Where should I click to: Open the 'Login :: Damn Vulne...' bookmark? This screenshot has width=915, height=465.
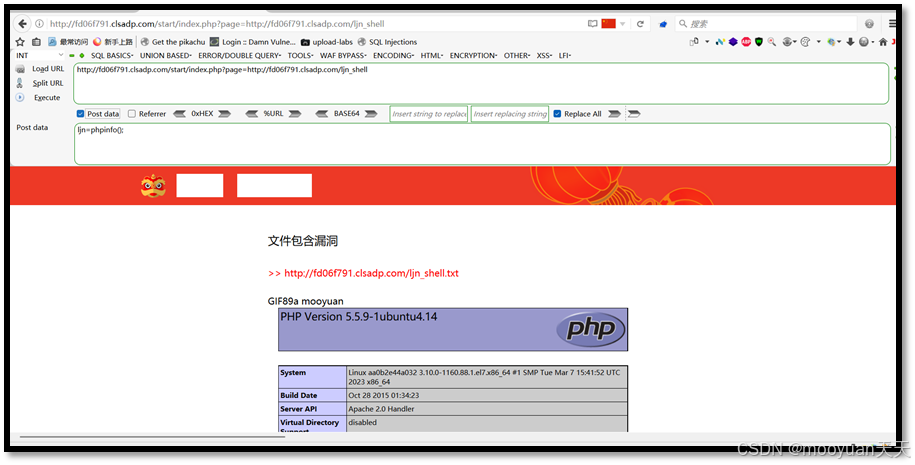(253, 42)
